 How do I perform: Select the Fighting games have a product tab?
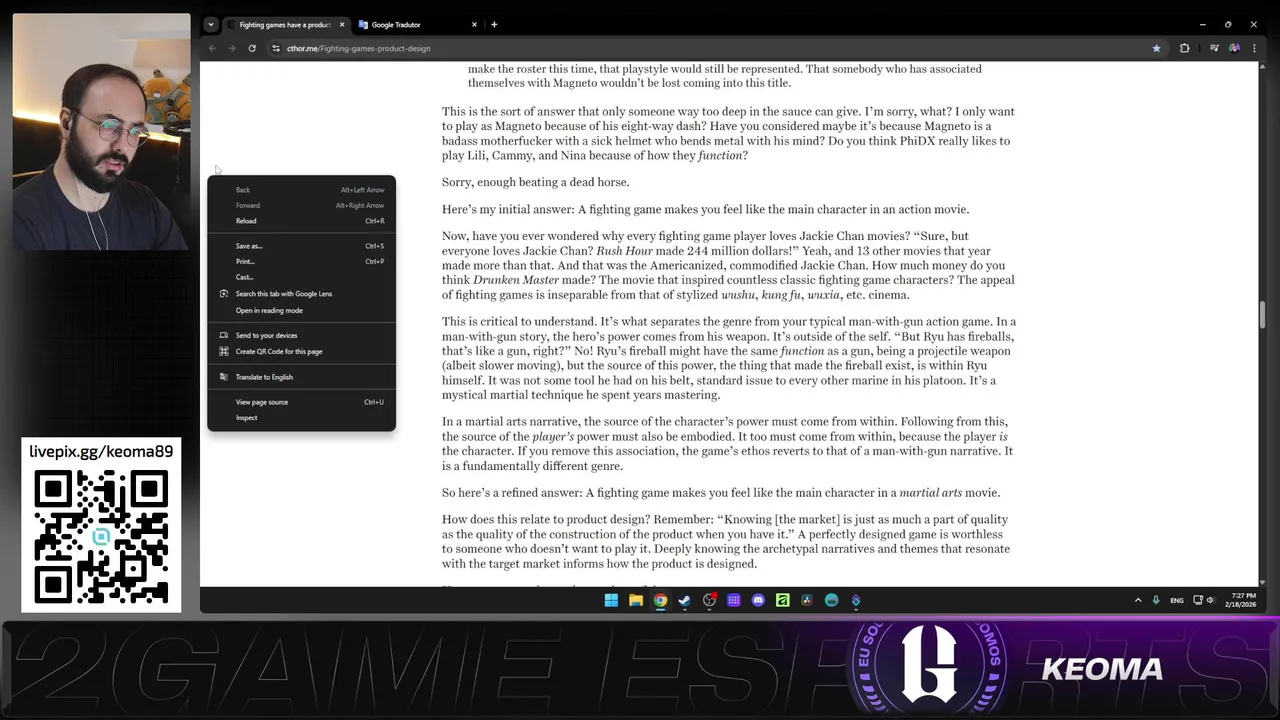pyautogui.click(x=286, y=24)
